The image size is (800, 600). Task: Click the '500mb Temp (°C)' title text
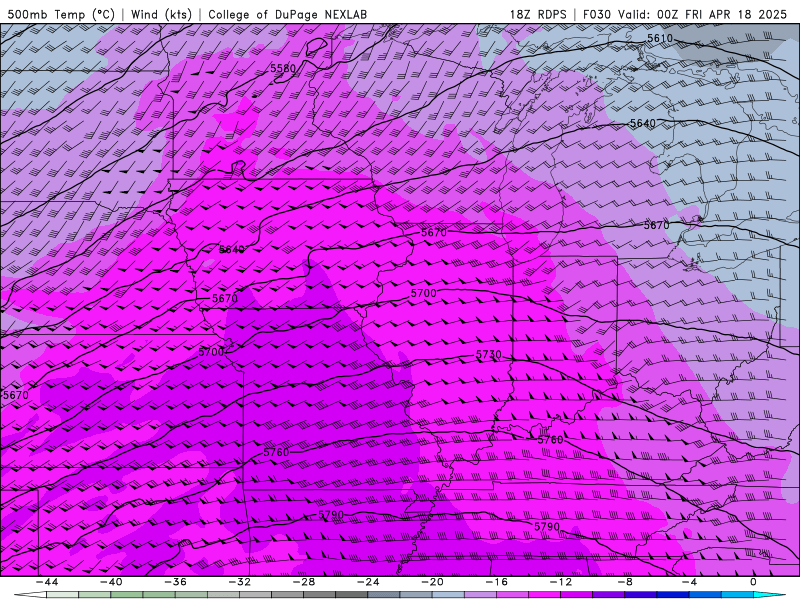(x=61, y=14)
